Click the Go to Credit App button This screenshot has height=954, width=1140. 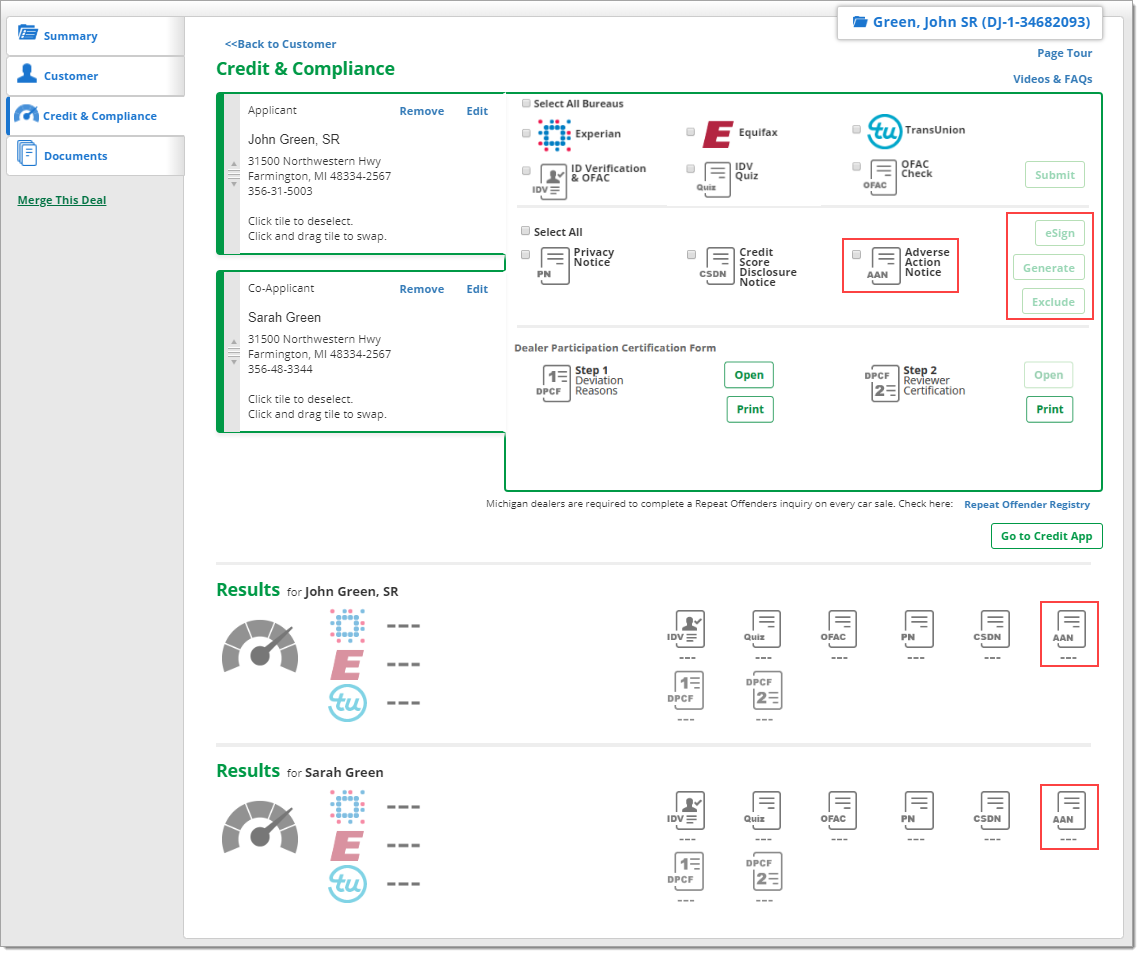pos(1046,536)
